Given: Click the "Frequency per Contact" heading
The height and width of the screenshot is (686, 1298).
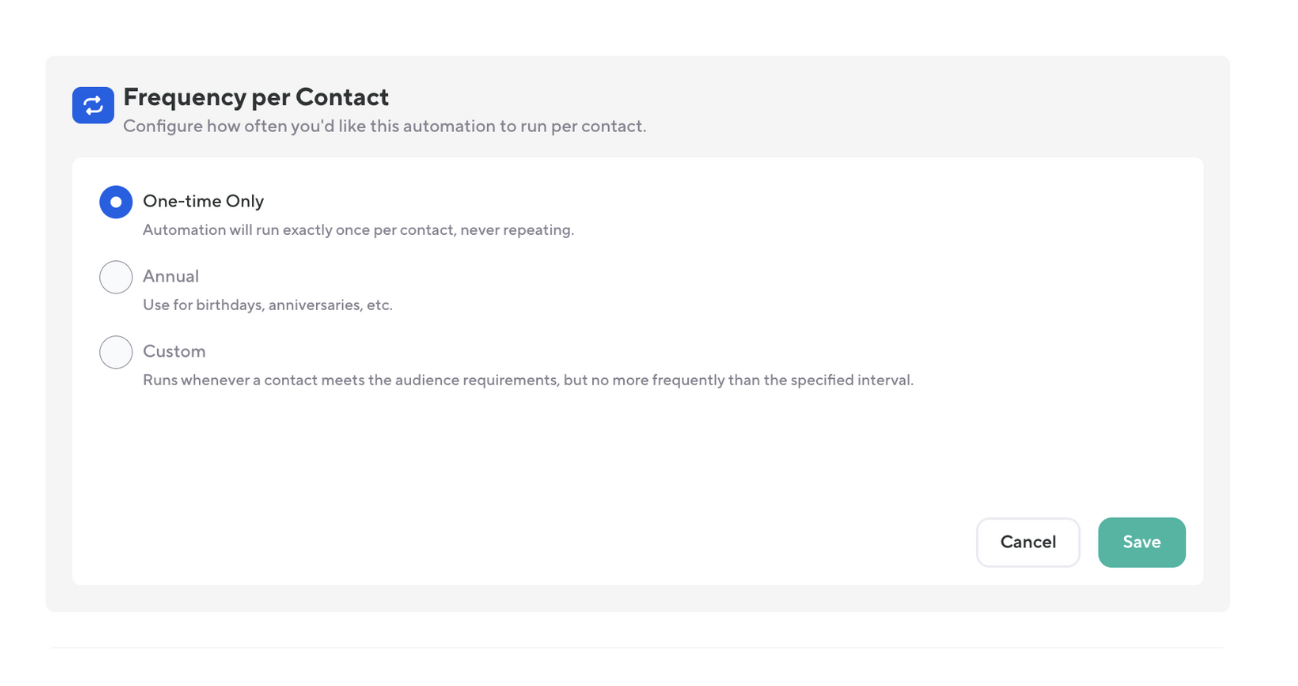Looking at the screenshot, I should [256, 97].
